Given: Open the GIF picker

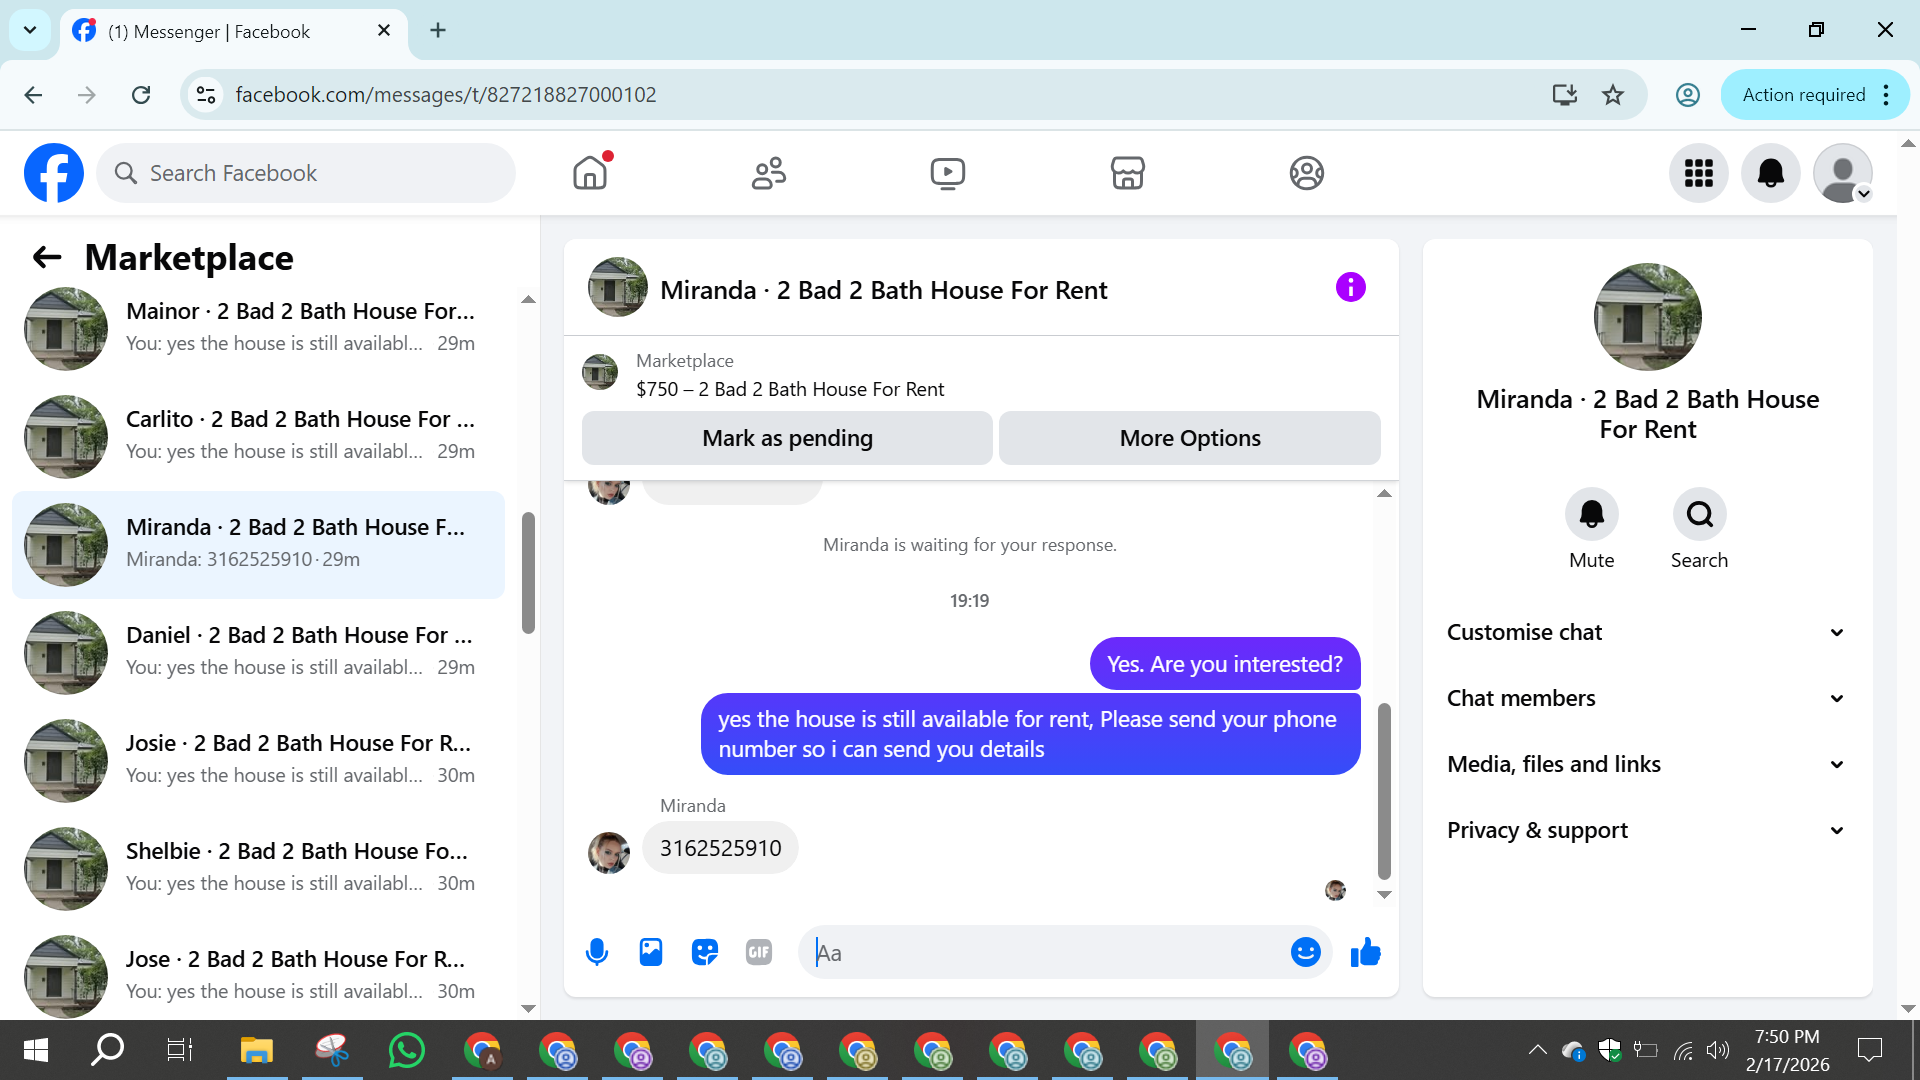Looking at the screenshot, I should 759,952.
